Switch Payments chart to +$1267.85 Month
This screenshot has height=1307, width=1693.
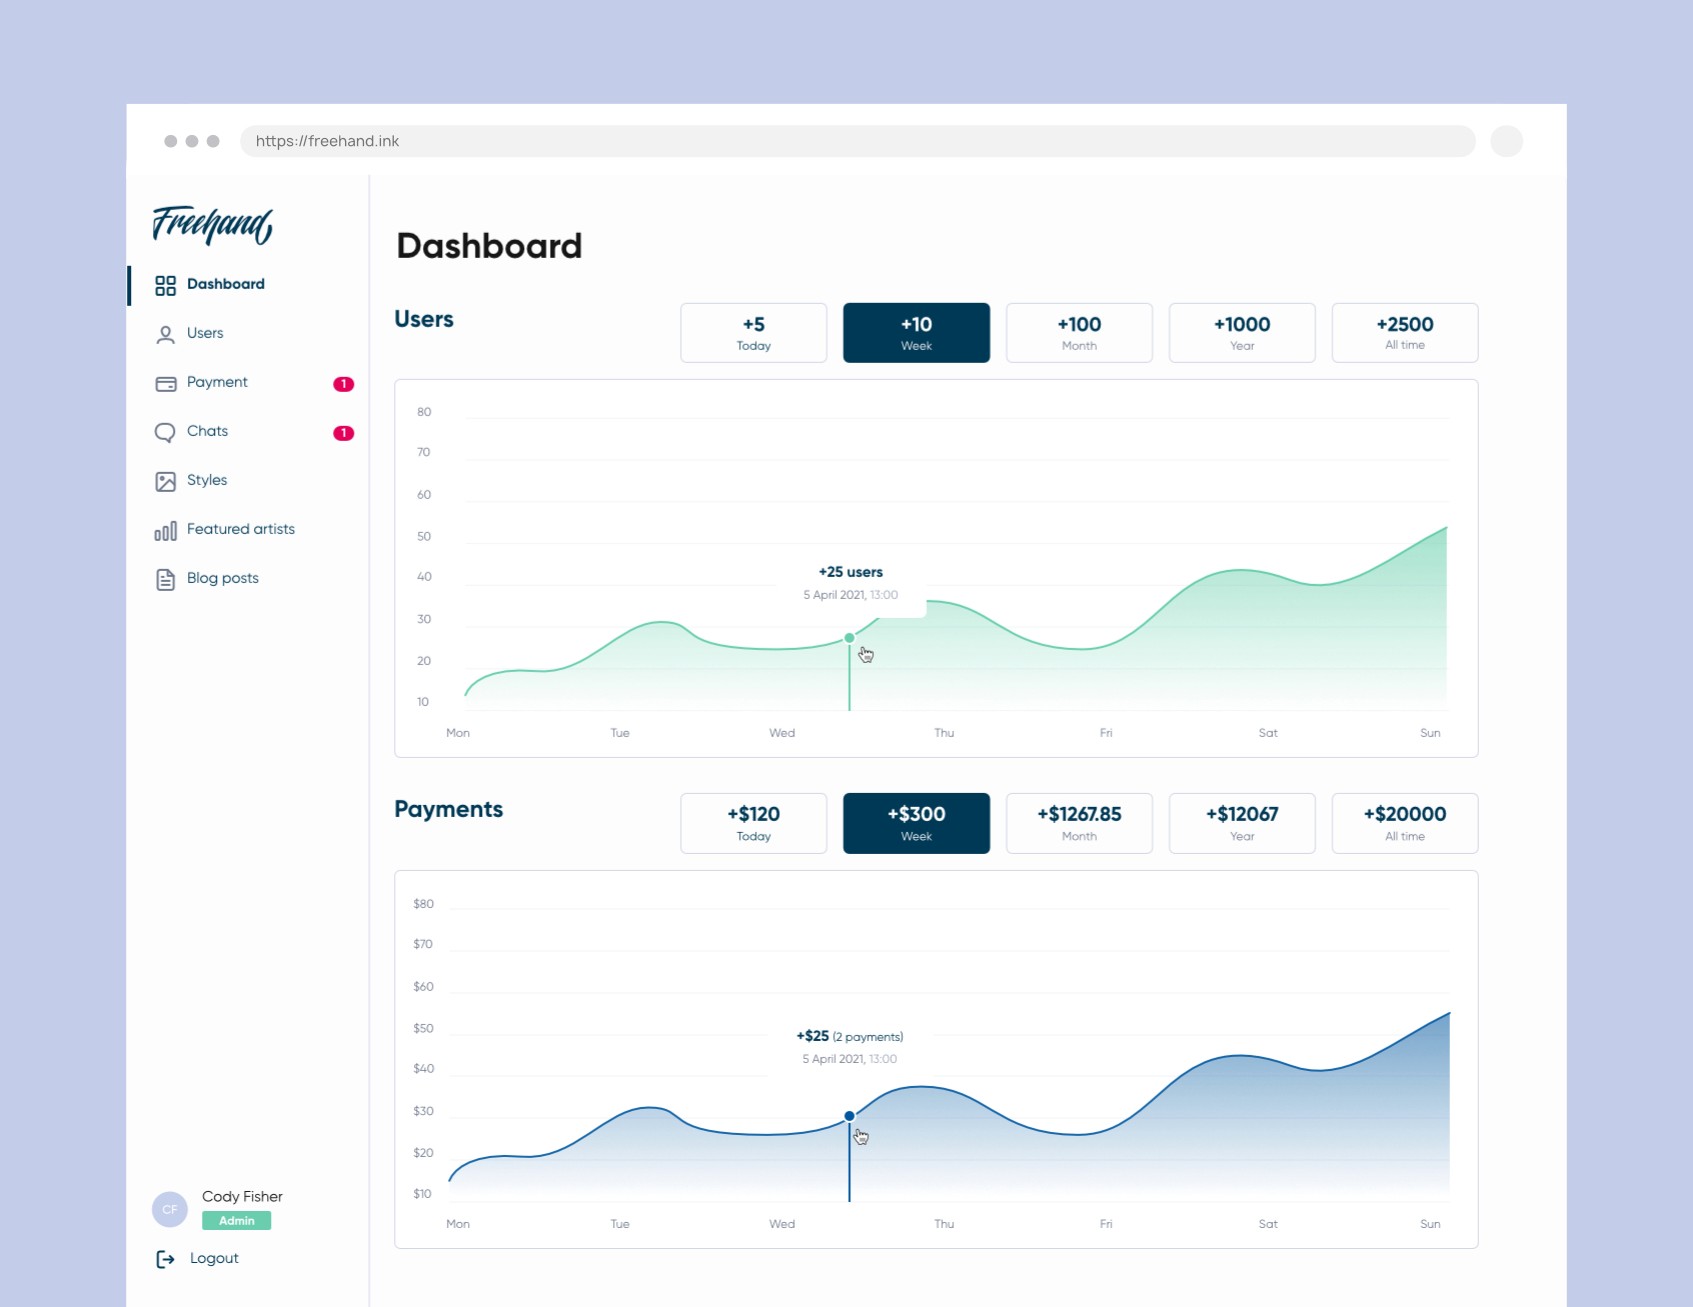tap(1079, 823)
